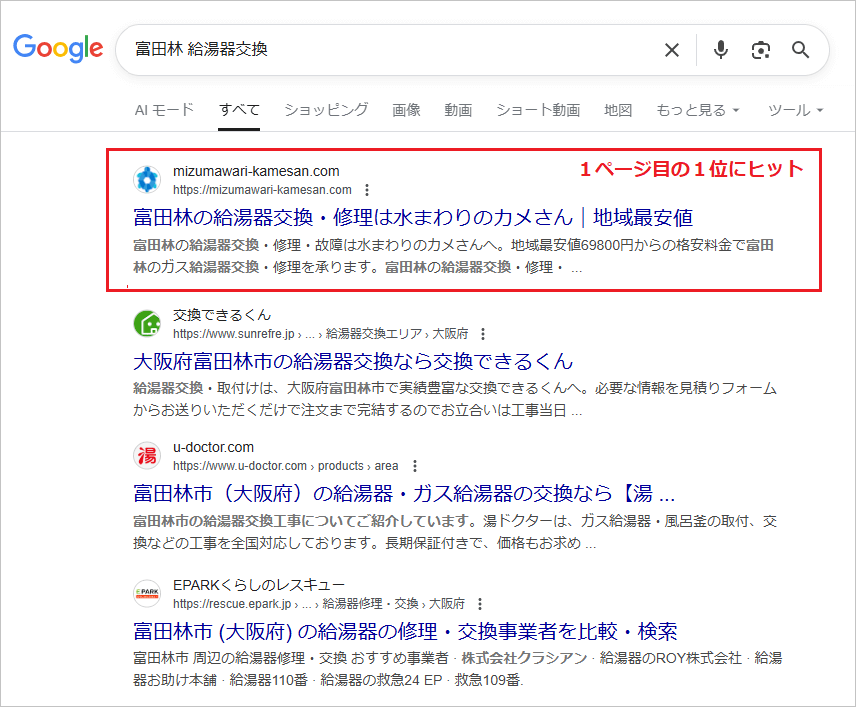Open Google Lens image search icon
The height and width of the screenshot is (708, 856).
click(761, 50)
